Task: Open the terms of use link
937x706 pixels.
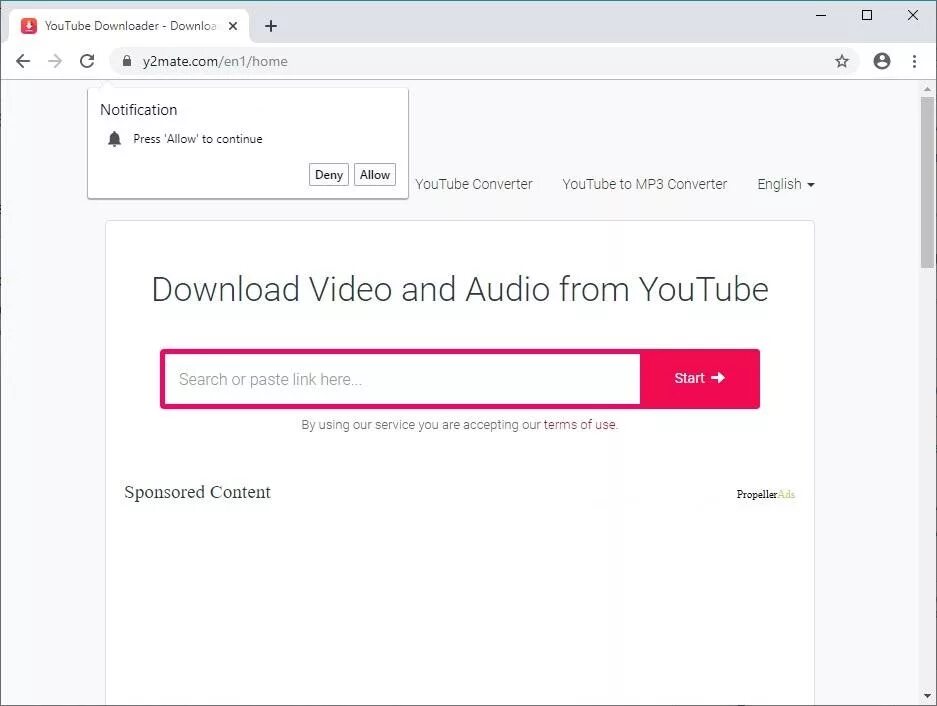Action: pyautogui.click(x=580, y=424)
